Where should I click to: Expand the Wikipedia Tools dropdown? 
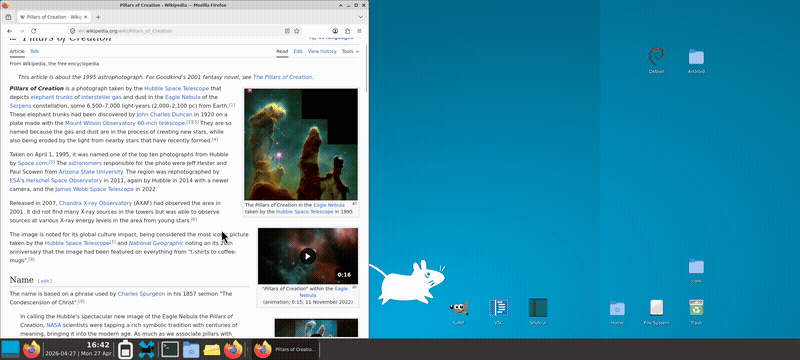pyautogui.click(x=350, y=52)
